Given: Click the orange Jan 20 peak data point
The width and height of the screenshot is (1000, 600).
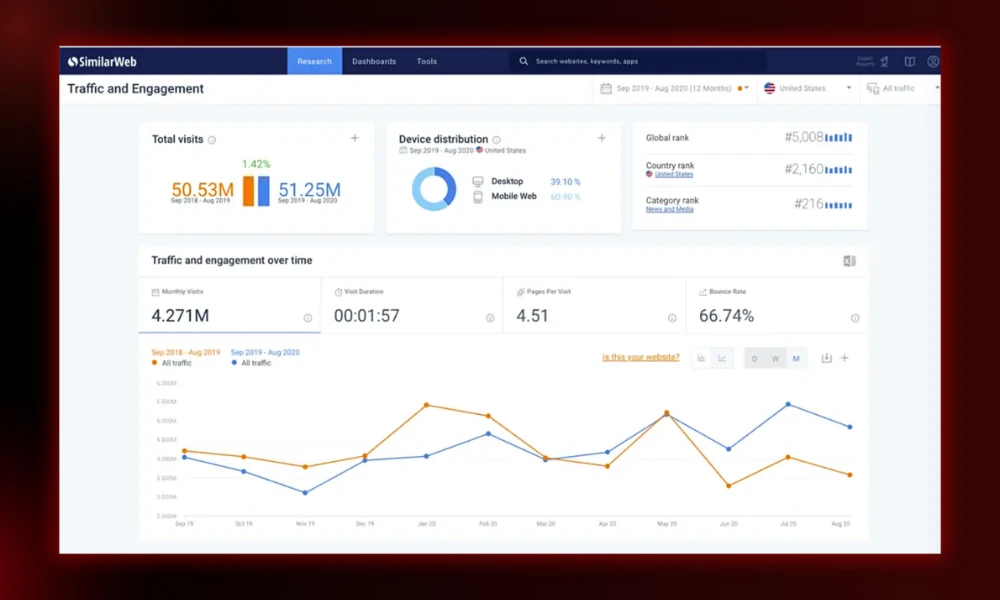Looking at the screenshot, I should 427,405.
